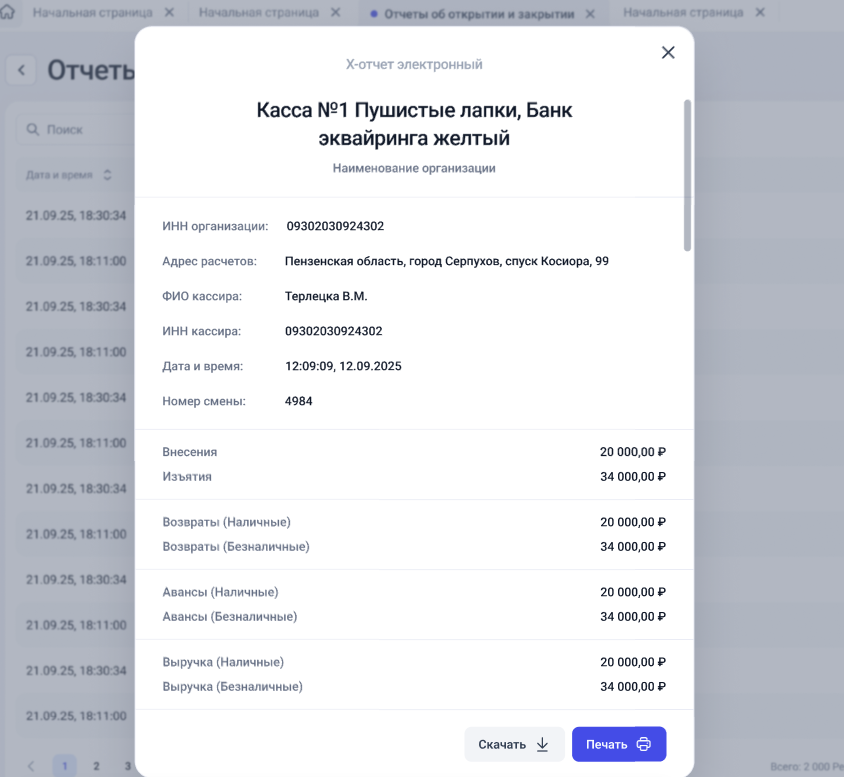The height and width of the screenshot is (777, 844).
Task: Click the Печать print button
Action: pos(619,744)
